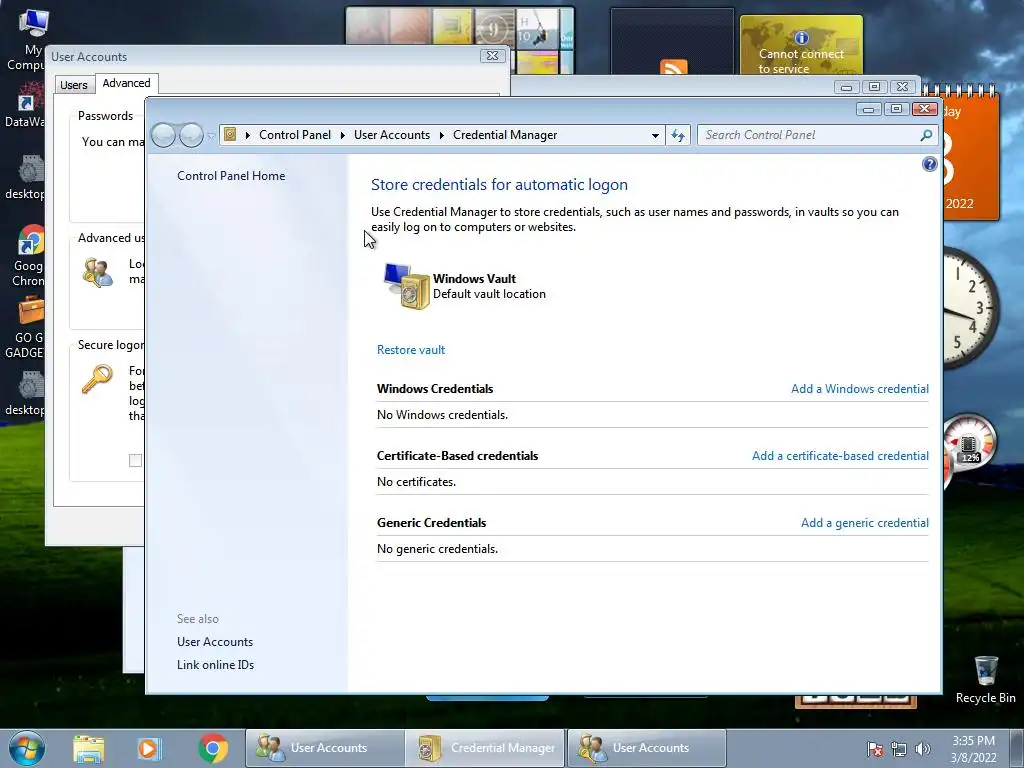Click the address bar refresh icon
The image size is (1024, 768).
click(678, 135)
